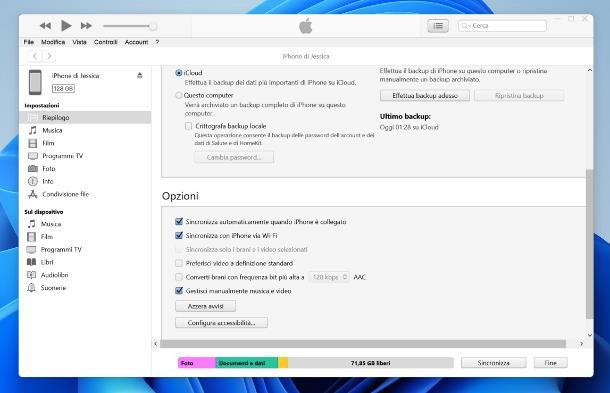The image size is (610, 393).
Task: Start playback with the play button
Action: [66, 26]
